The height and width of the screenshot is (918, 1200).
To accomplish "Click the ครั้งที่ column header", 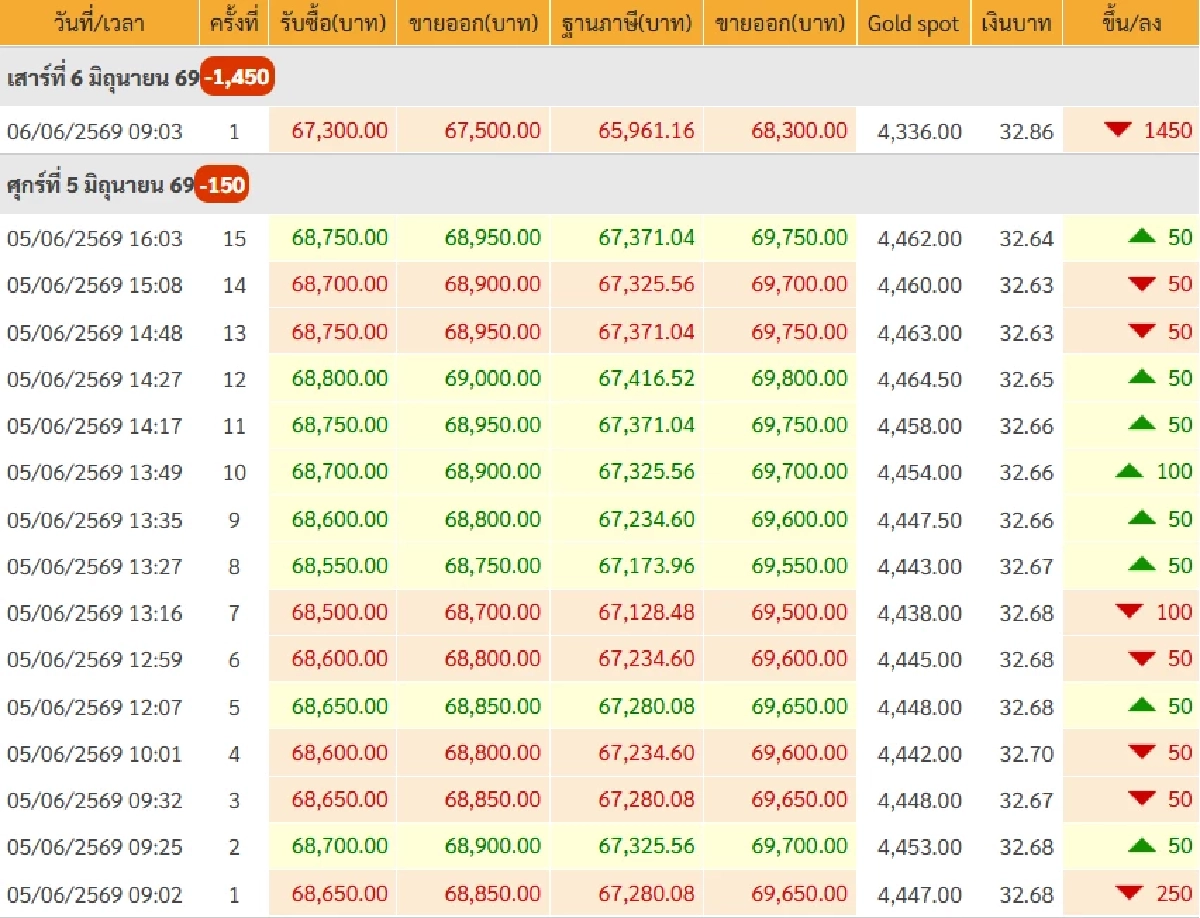I will [234, 23].
